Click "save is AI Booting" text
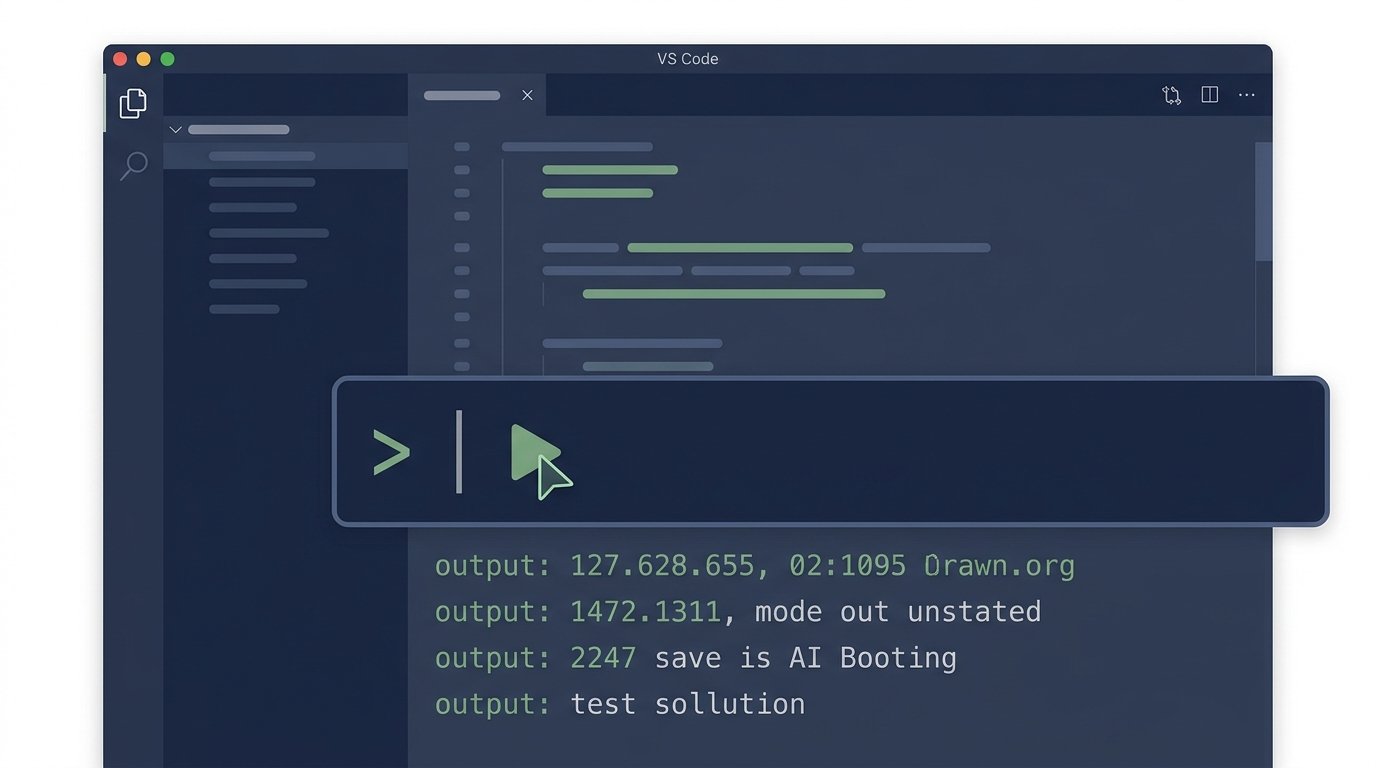 coord(806,658)
